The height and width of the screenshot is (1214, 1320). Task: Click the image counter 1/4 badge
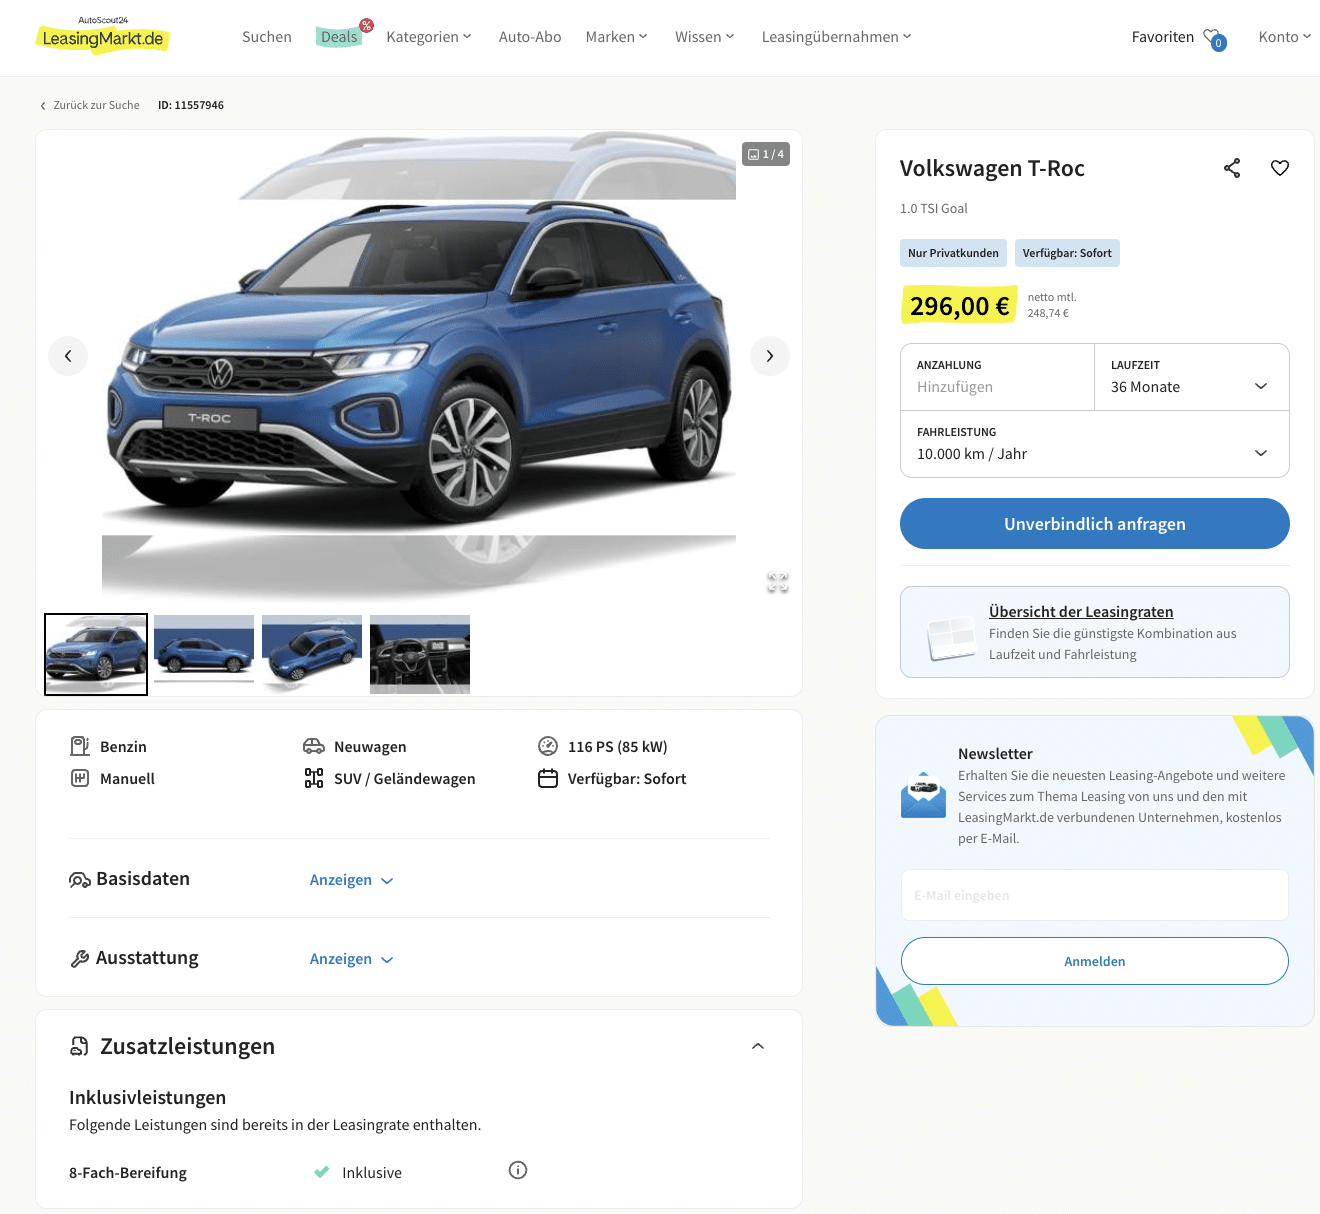coord(766,154)
